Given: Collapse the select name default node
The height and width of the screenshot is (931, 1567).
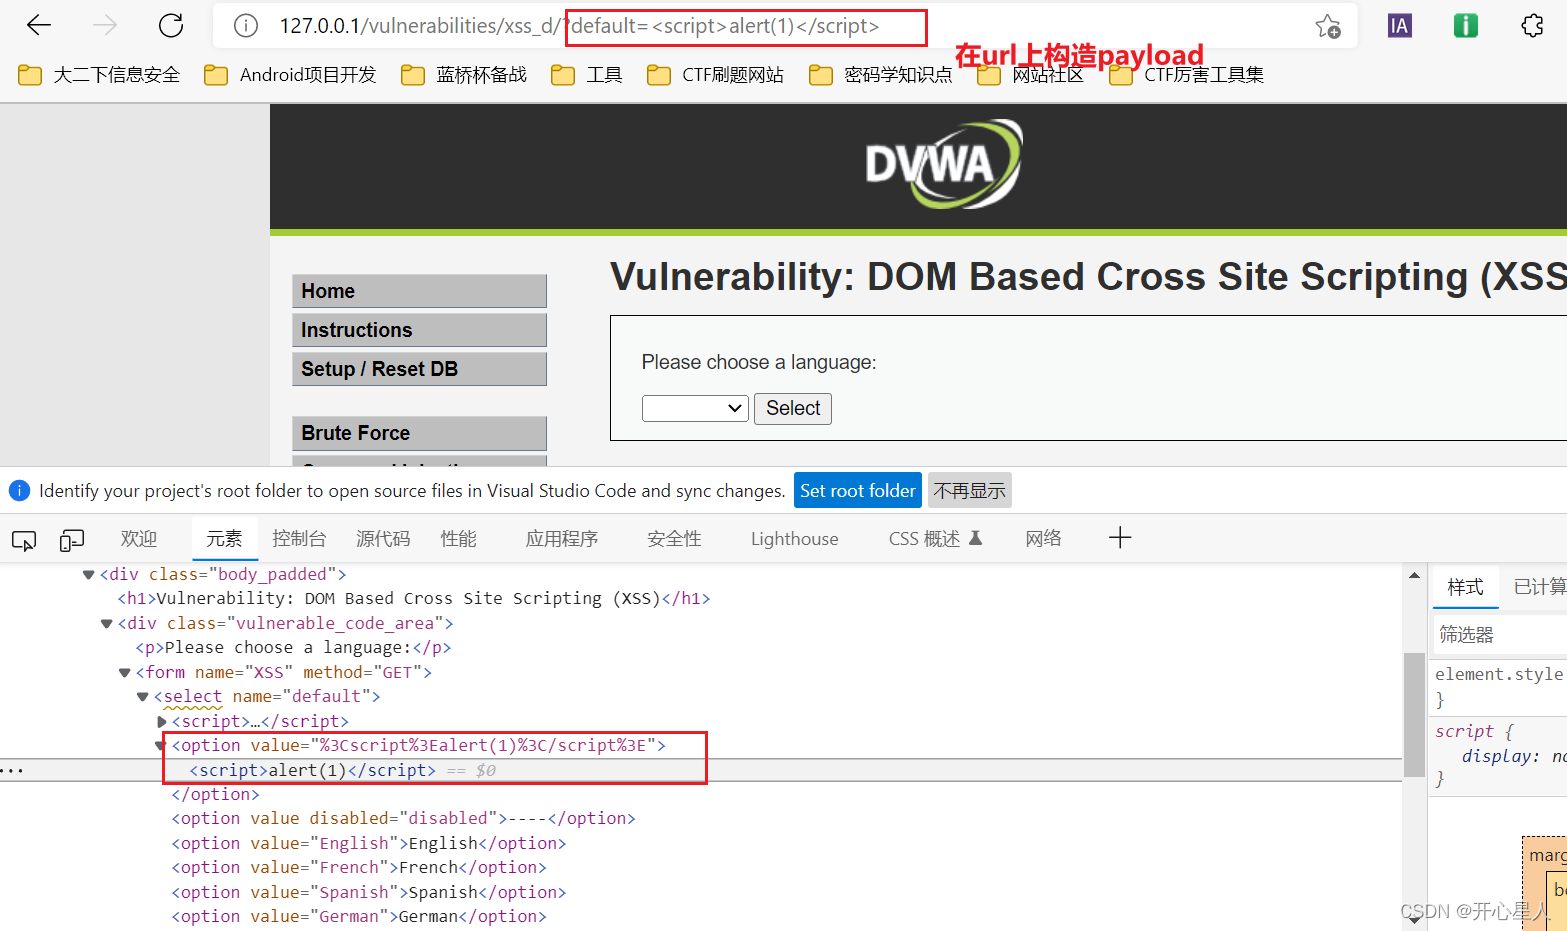Looking at the screenshot, I should click(x=142, y=697).
